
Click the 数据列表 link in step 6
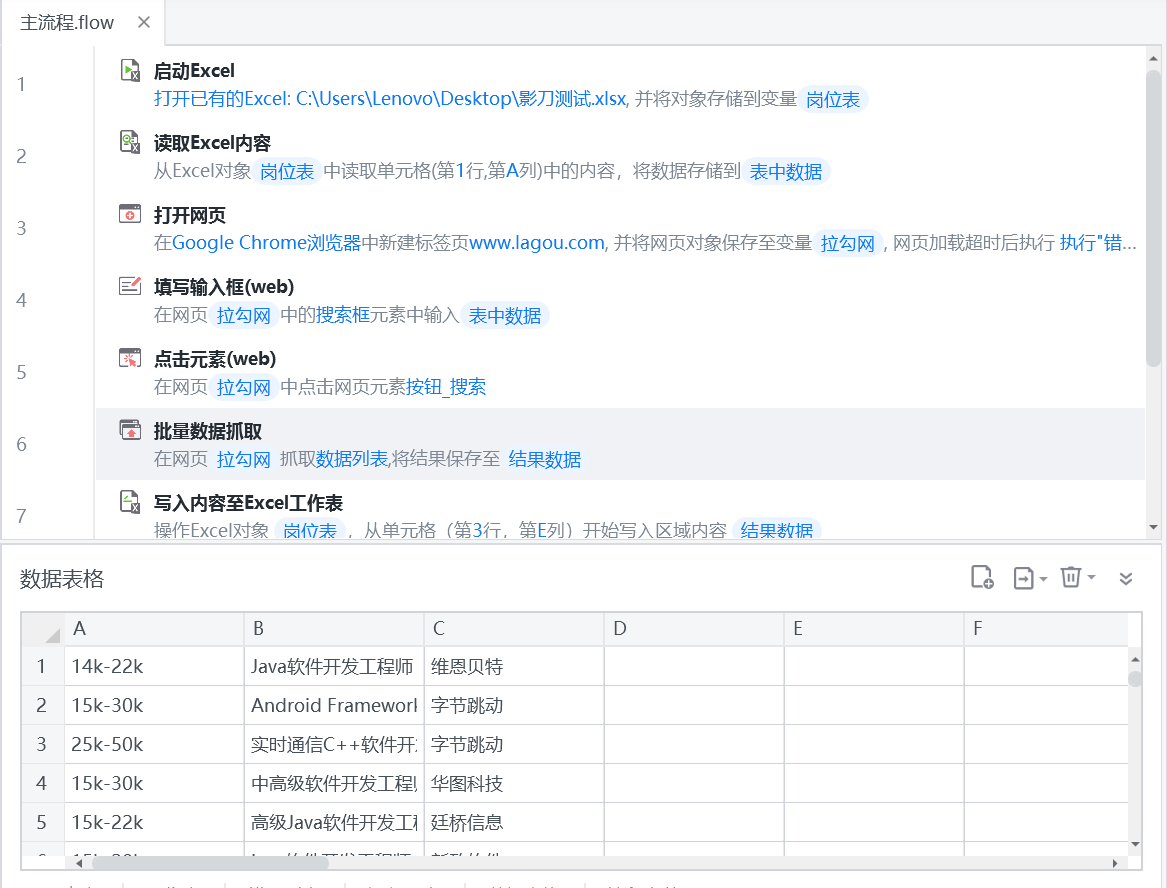point(352,459)
